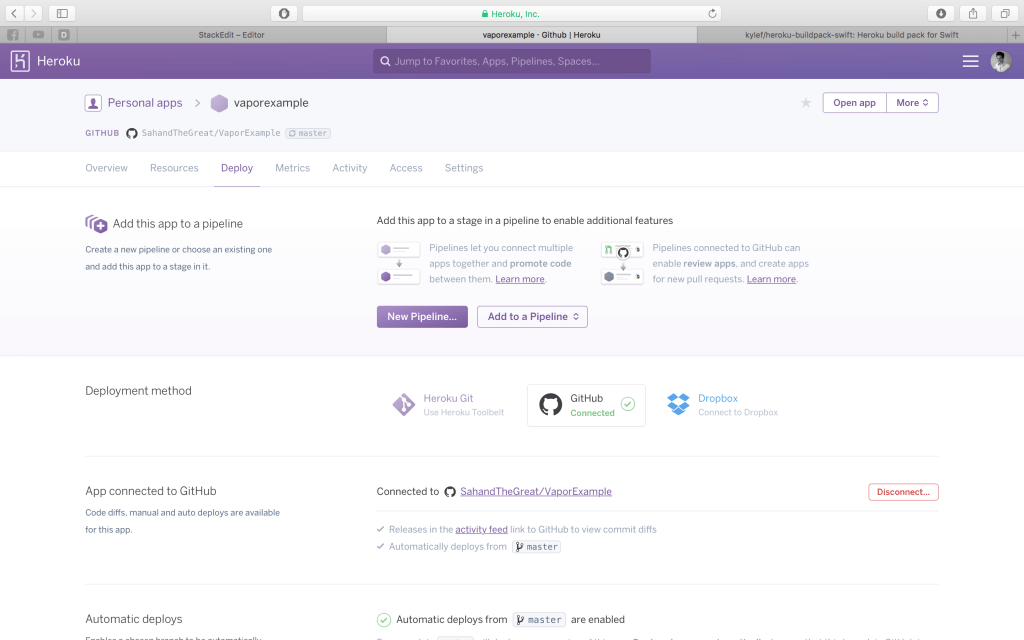The width and height of the screenshot is (1024, 640).
Task: Click the search magnifier icon
Action: 385,61
